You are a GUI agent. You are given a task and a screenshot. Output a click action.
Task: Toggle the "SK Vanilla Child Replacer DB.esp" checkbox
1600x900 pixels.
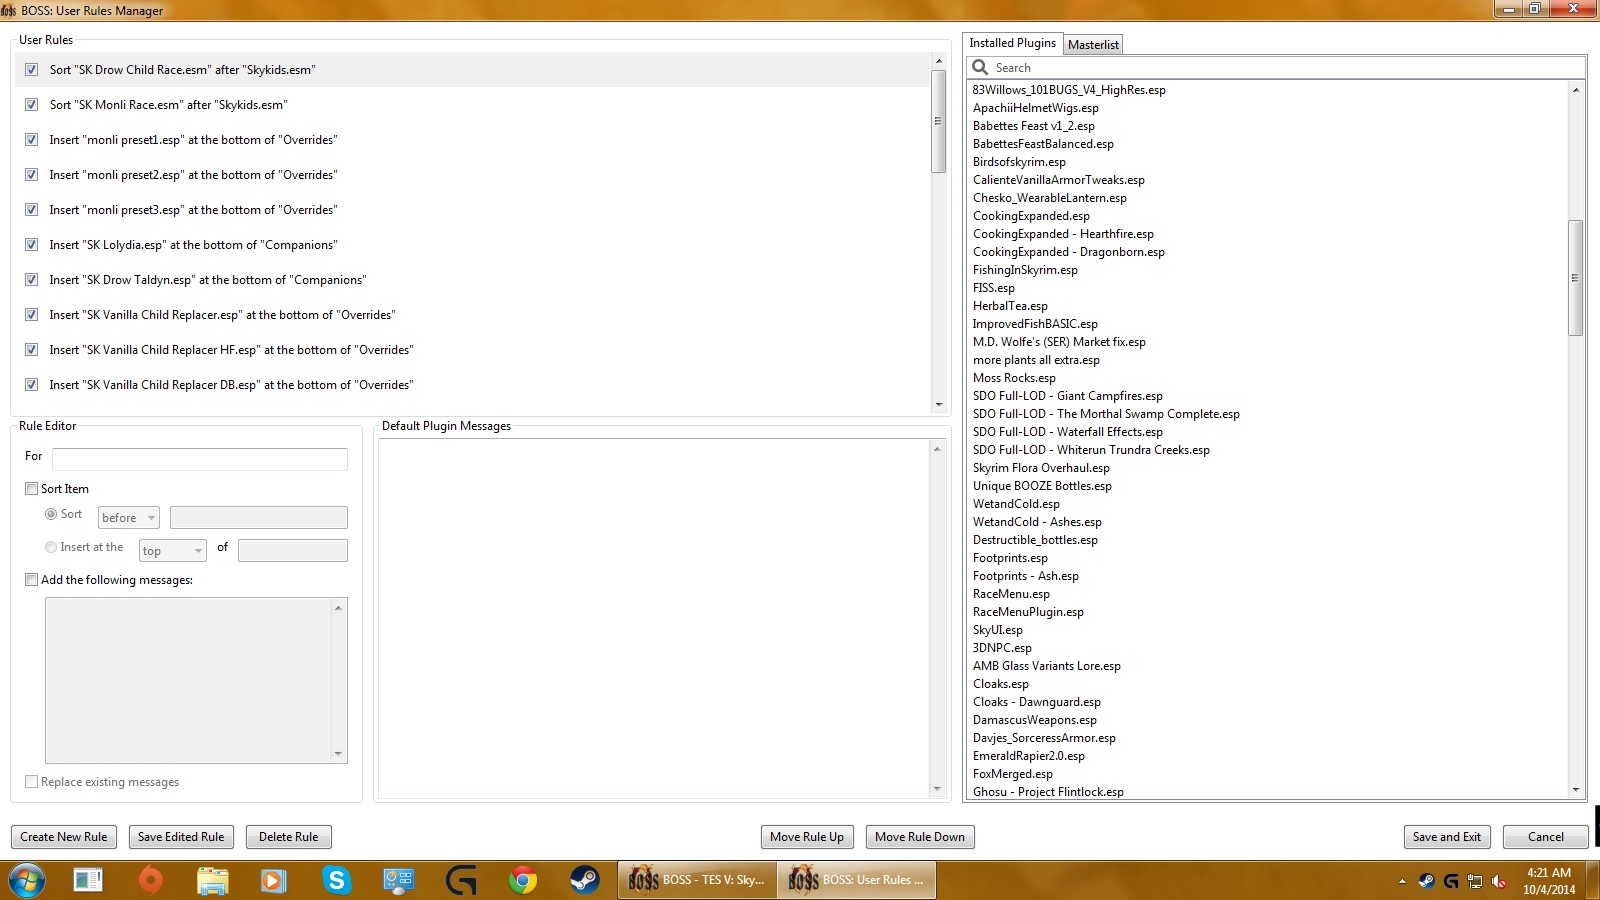pos(31,385)
